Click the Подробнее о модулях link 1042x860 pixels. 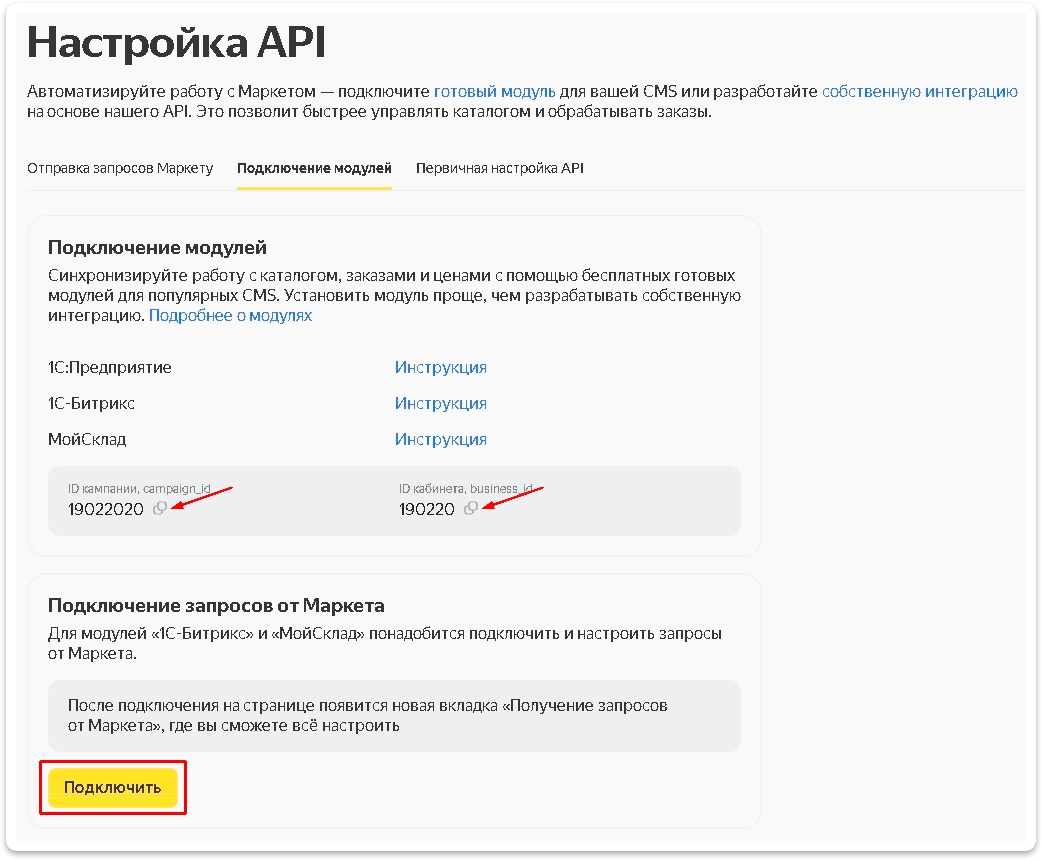pyautogui.click(x=230, y=315)
